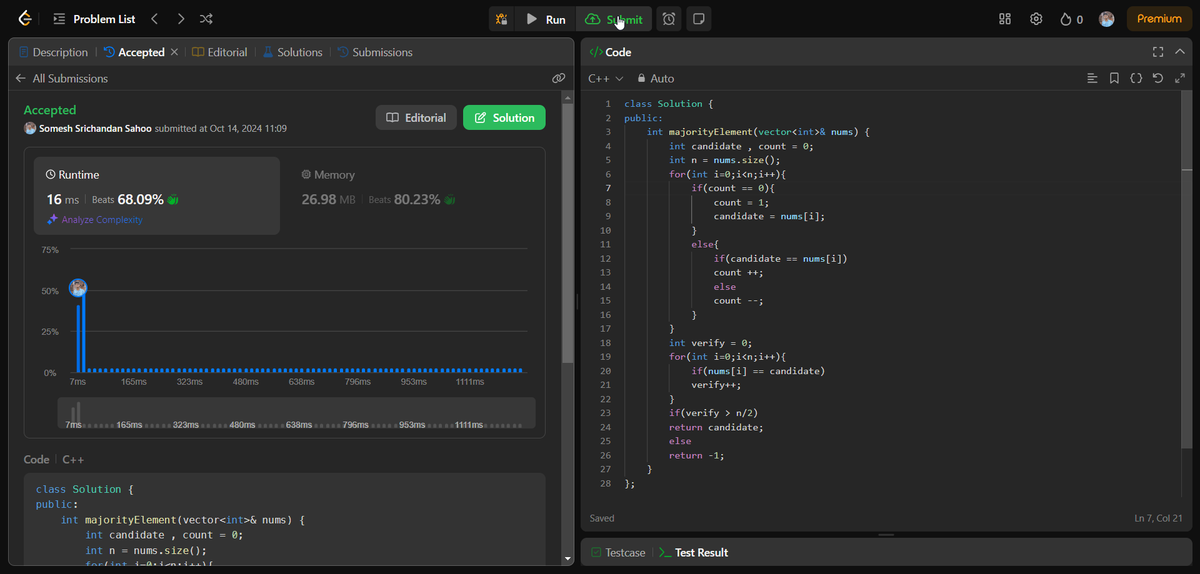Screen dimensions: 1200x574
Task: Maximize Code panel fullscreen icon
Action: pos(1158,52)
